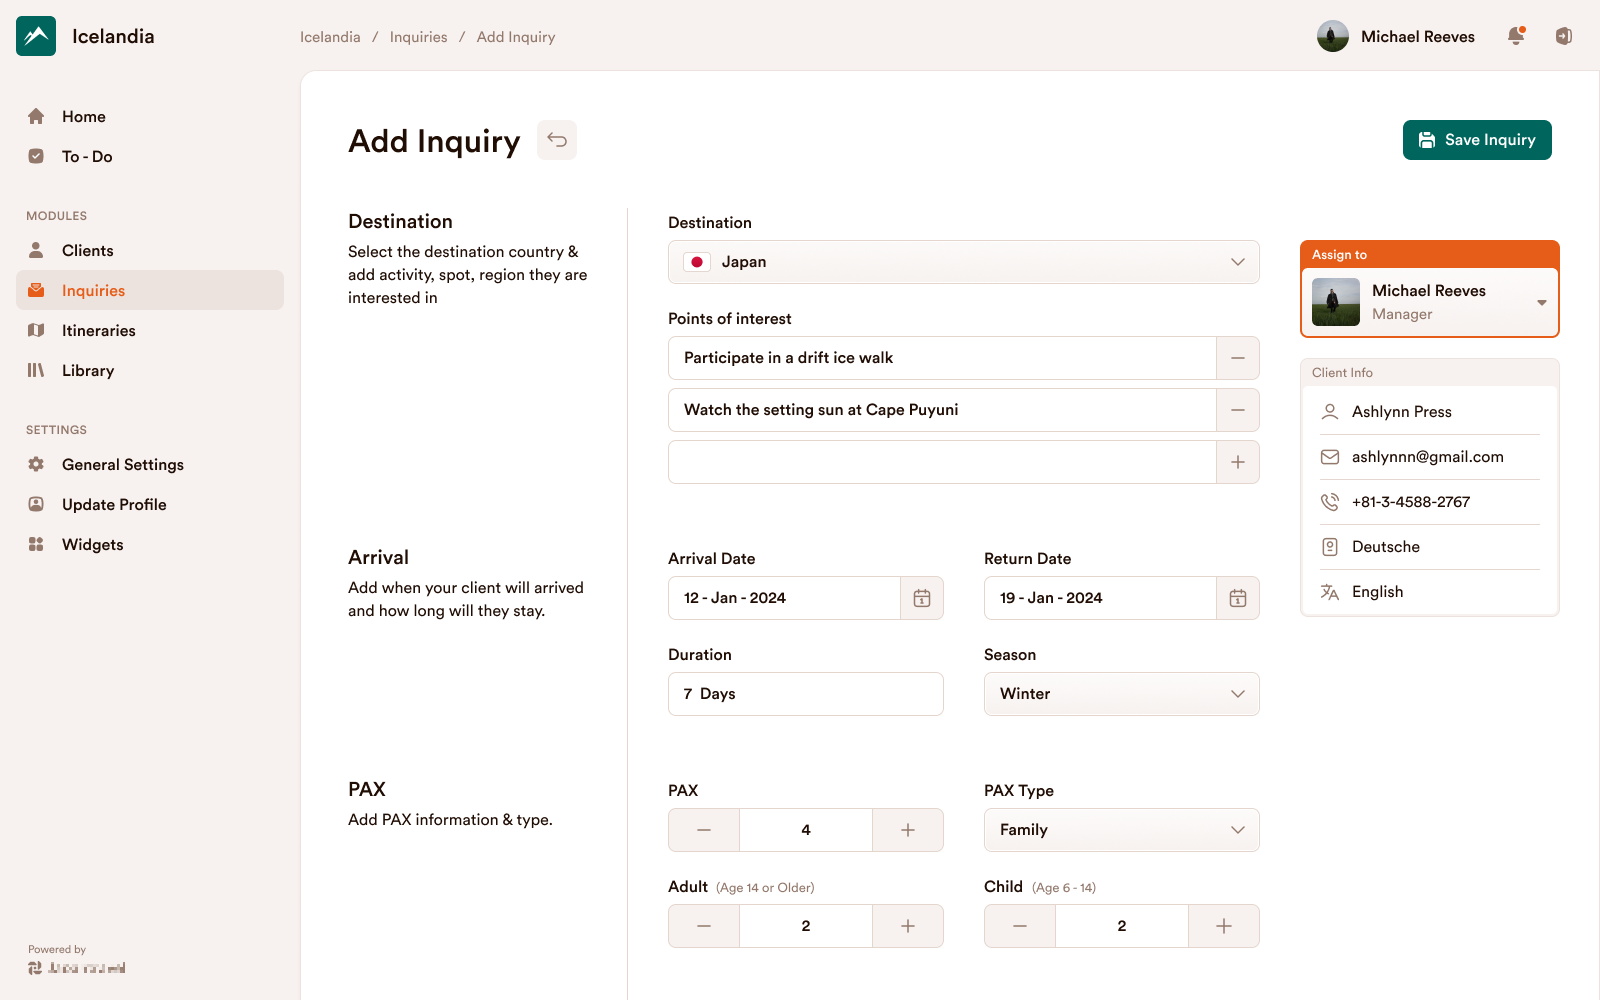Open the PAX Type dropdown showing Family
This screenshot has height=1000, width=1600.
[1122, 830]
